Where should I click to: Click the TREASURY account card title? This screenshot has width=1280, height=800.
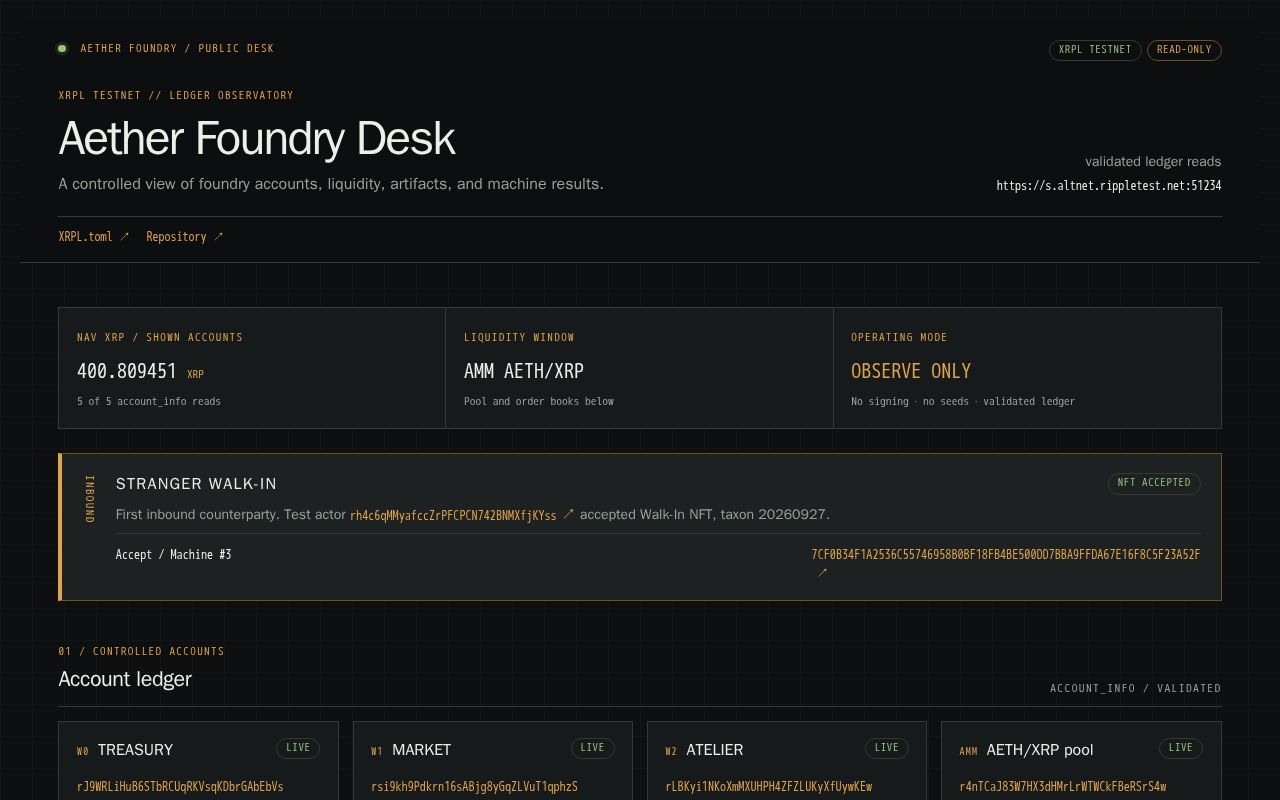pyautogui.click(x=135, y=750)
